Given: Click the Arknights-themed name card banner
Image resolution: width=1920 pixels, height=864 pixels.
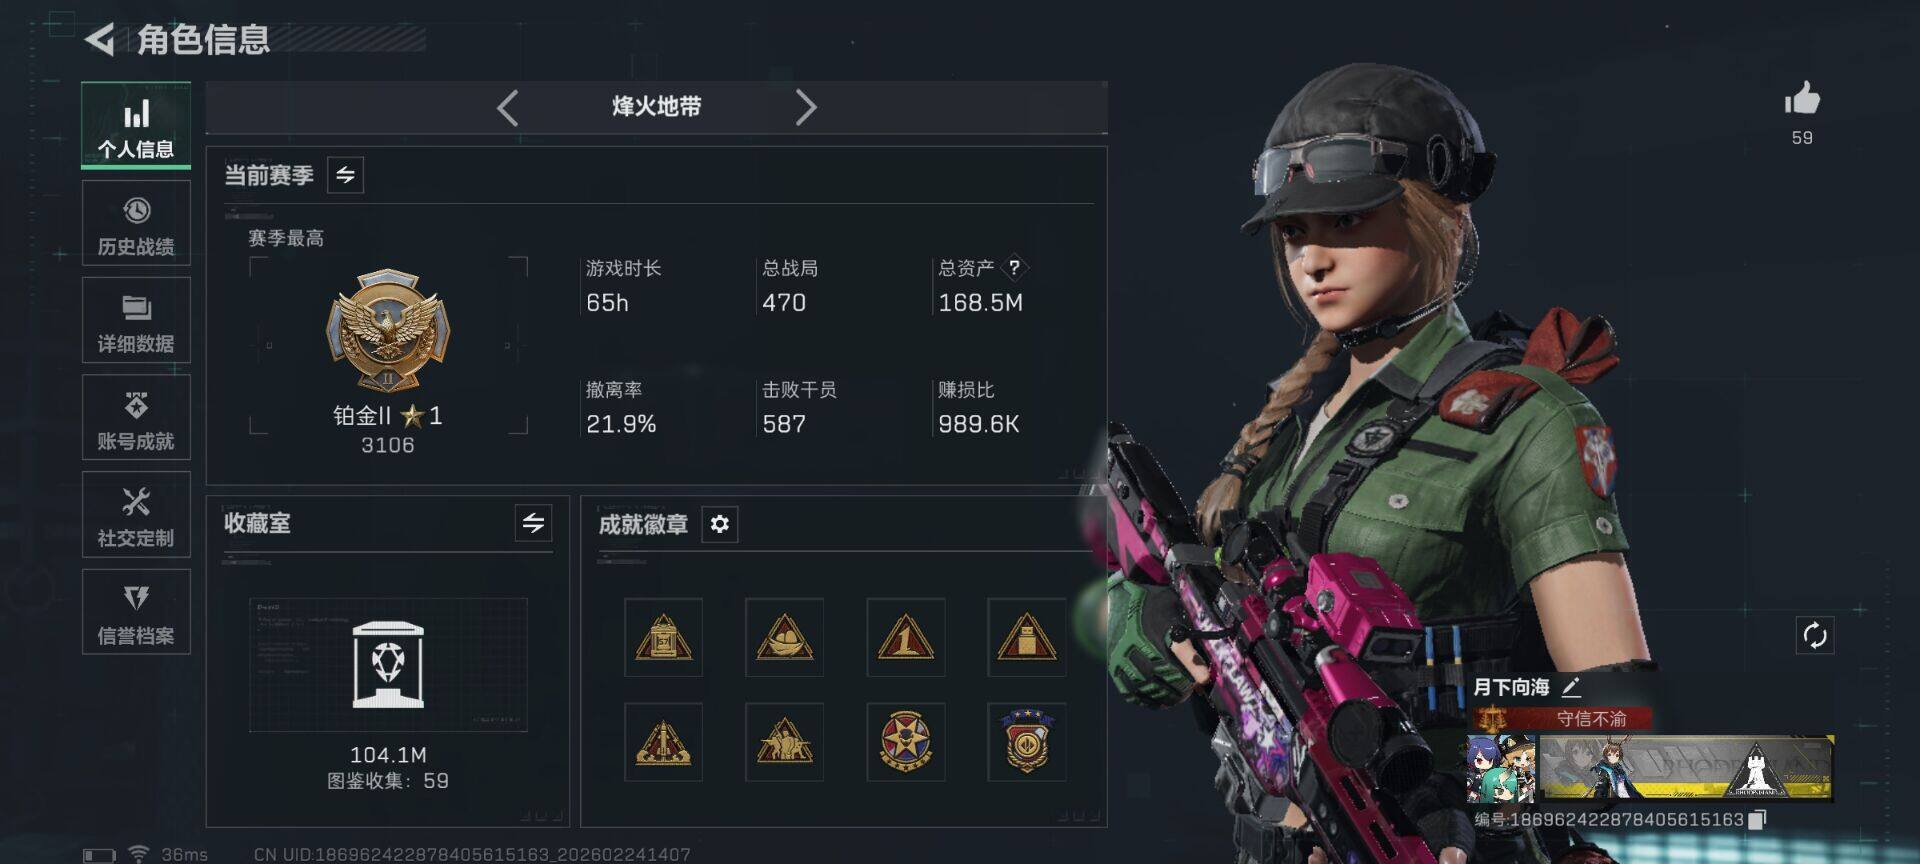Looking at the screenshot, I should 1686,769.
